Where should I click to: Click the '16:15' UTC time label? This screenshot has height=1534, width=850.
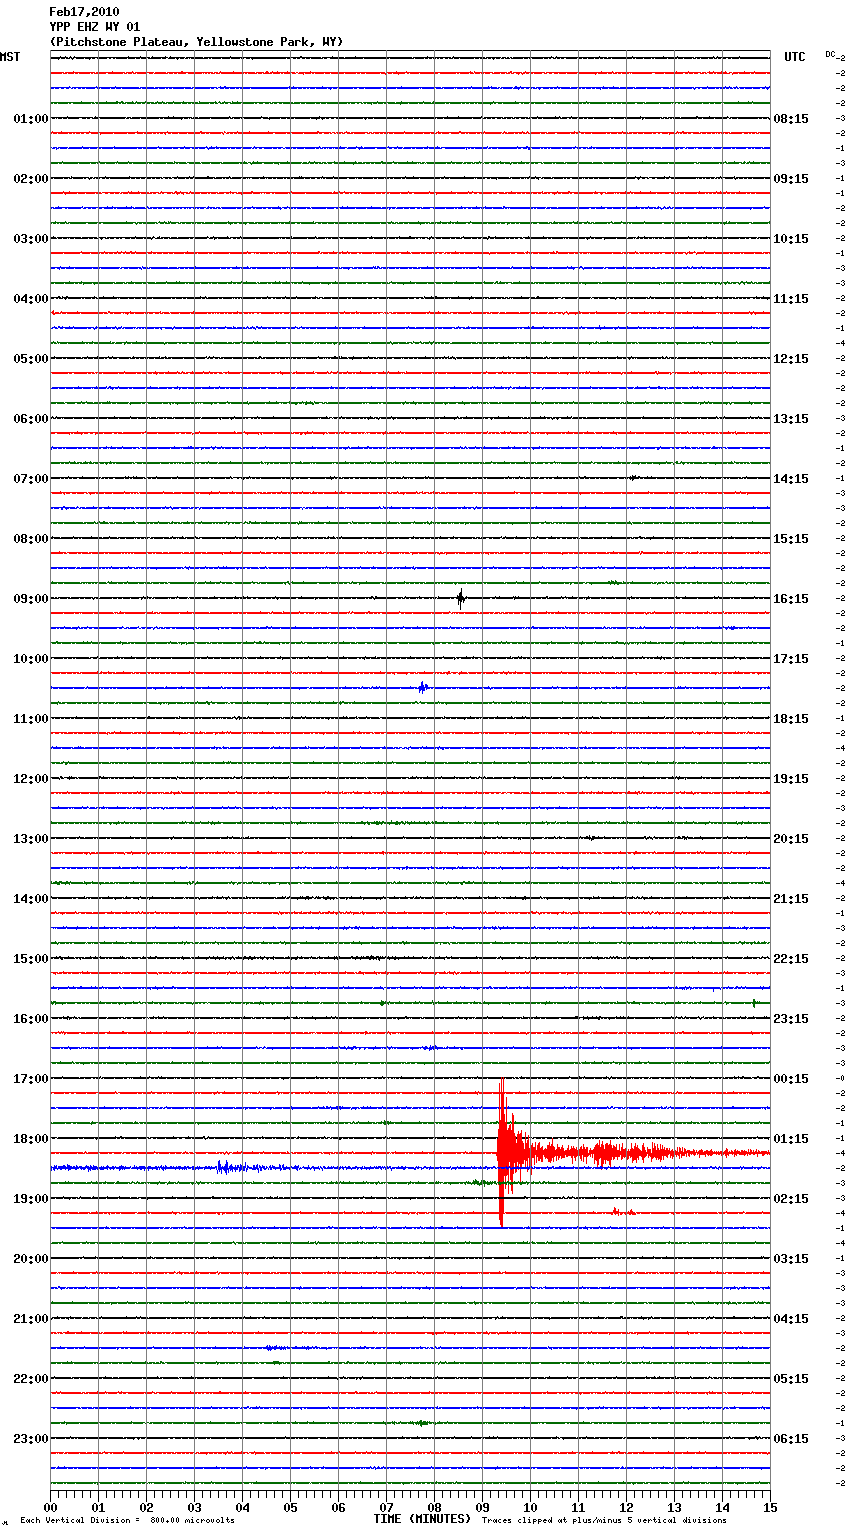click(x=791, y=599)
